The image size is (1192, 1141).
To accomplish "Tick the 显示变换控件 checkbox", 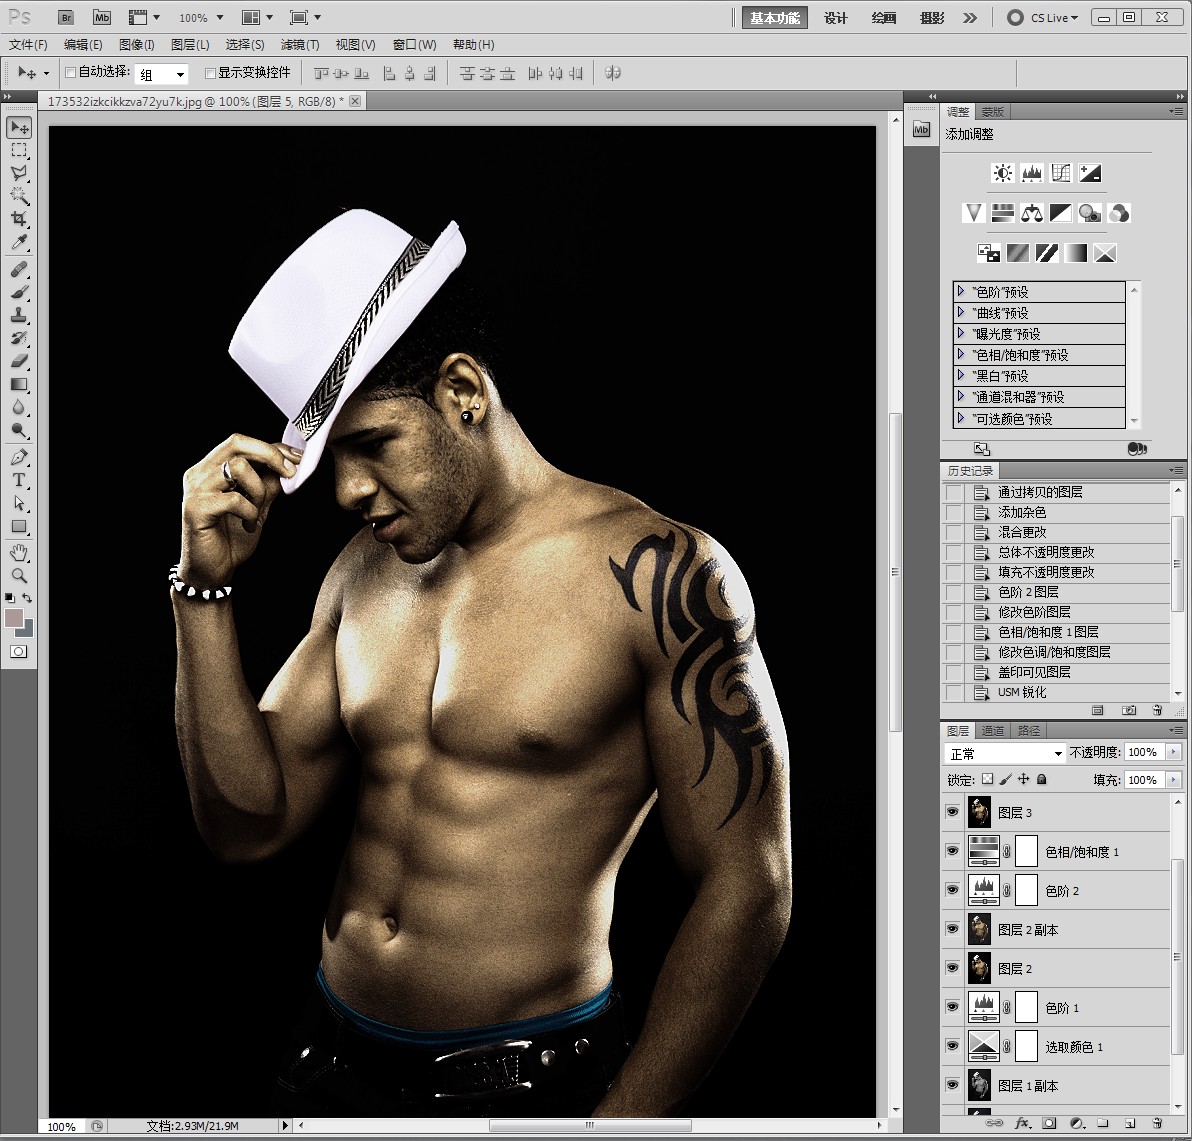I will (210, 72).
